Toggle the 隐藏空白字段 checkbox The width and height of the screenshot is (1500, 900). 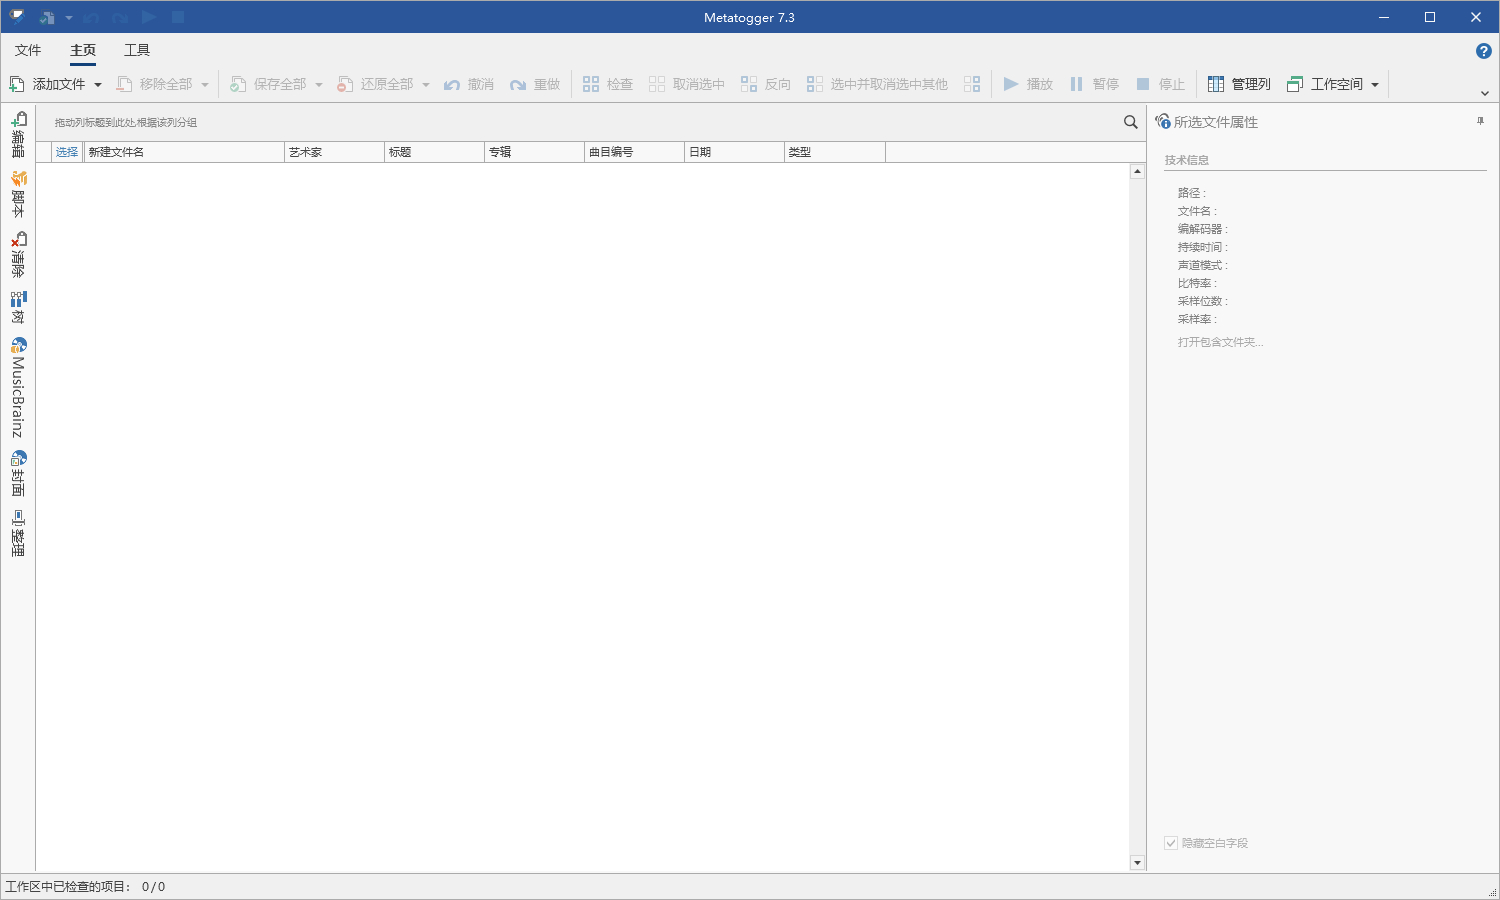[x=1171, y=843]
